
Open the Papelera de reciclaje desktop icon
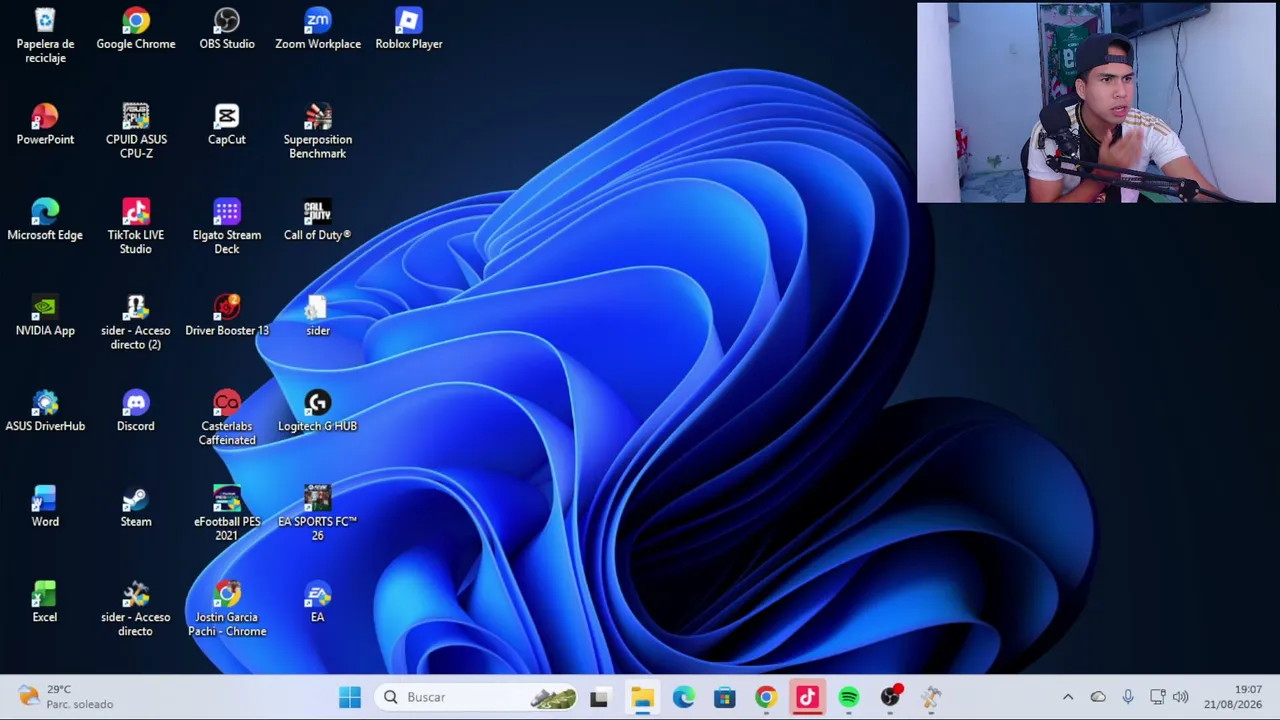[45, 35]
